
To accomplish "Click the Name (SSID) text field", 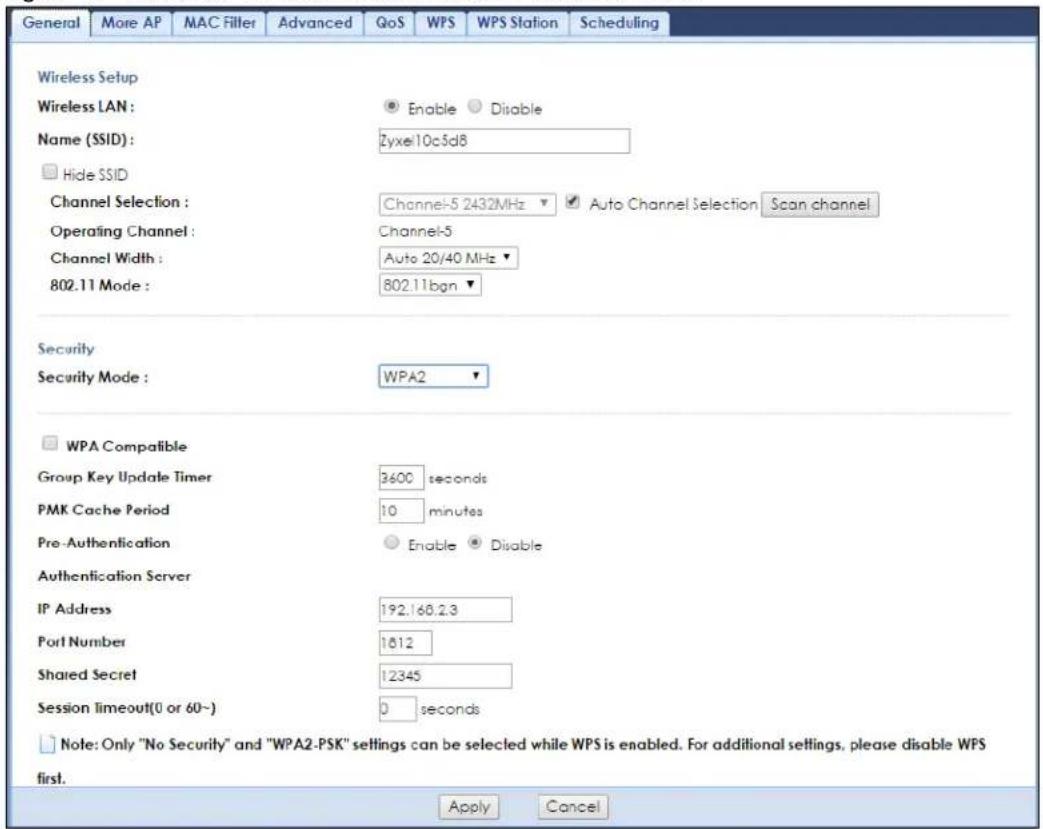I will 504,141.
